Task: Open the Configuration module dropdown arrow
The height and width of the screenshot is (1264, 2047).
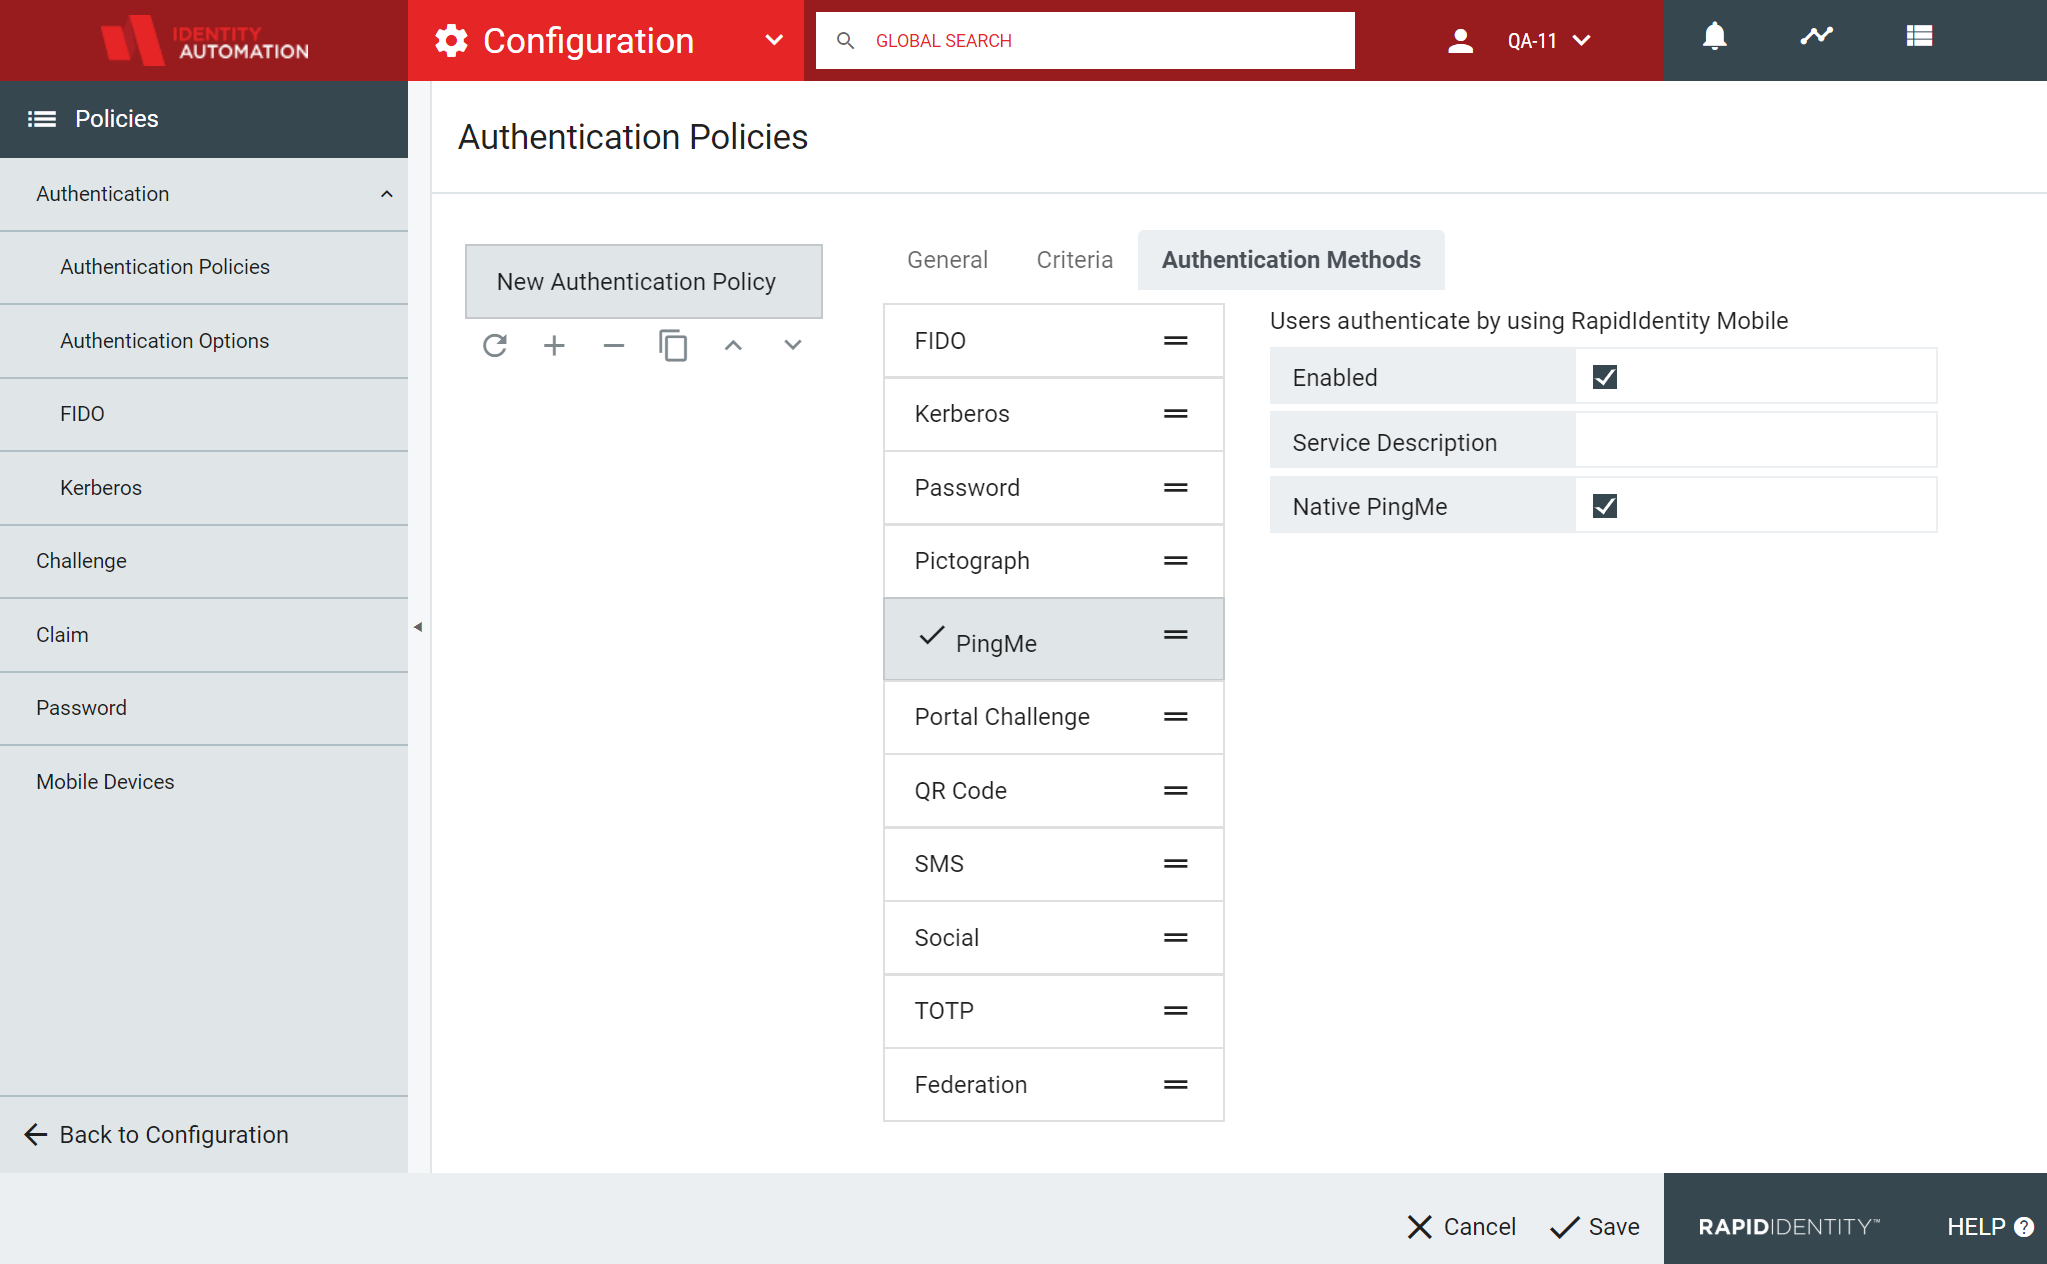Action: point(774,40)
